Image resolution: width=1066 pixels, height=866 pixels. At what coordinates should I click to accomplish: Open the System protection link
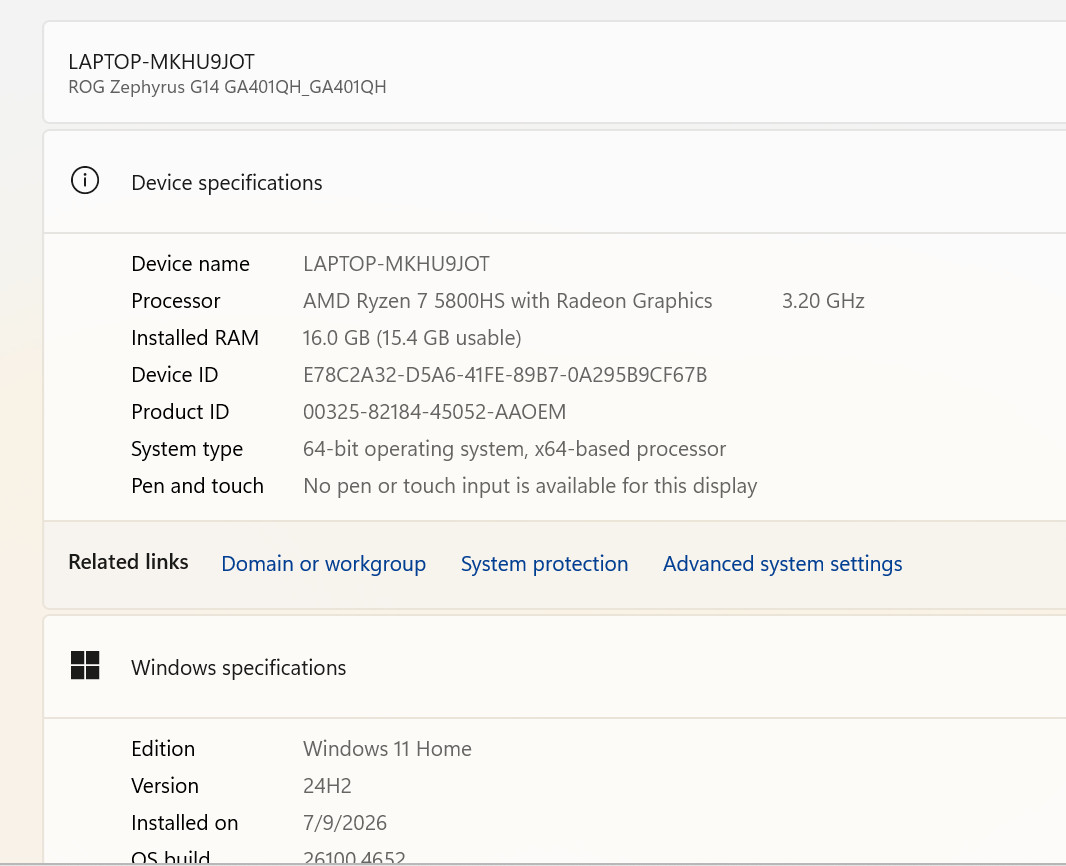coord(545,564)
